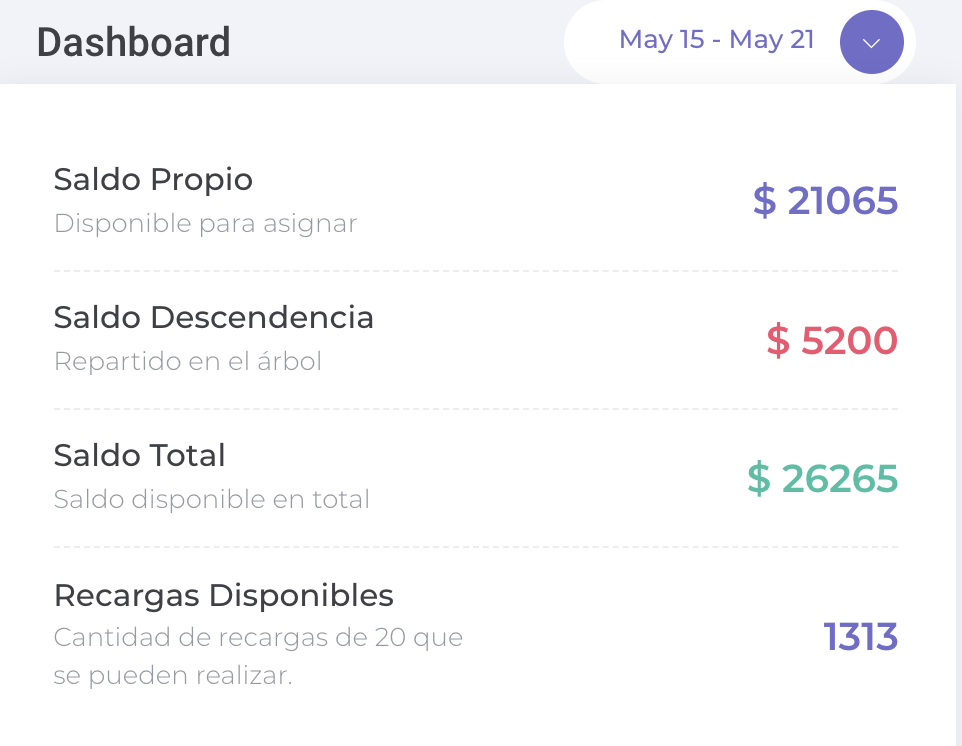The height and width of the screenshot is (746, 962).
Task: Click the Disponible para asignar subtitle
Action: (206, 223)
